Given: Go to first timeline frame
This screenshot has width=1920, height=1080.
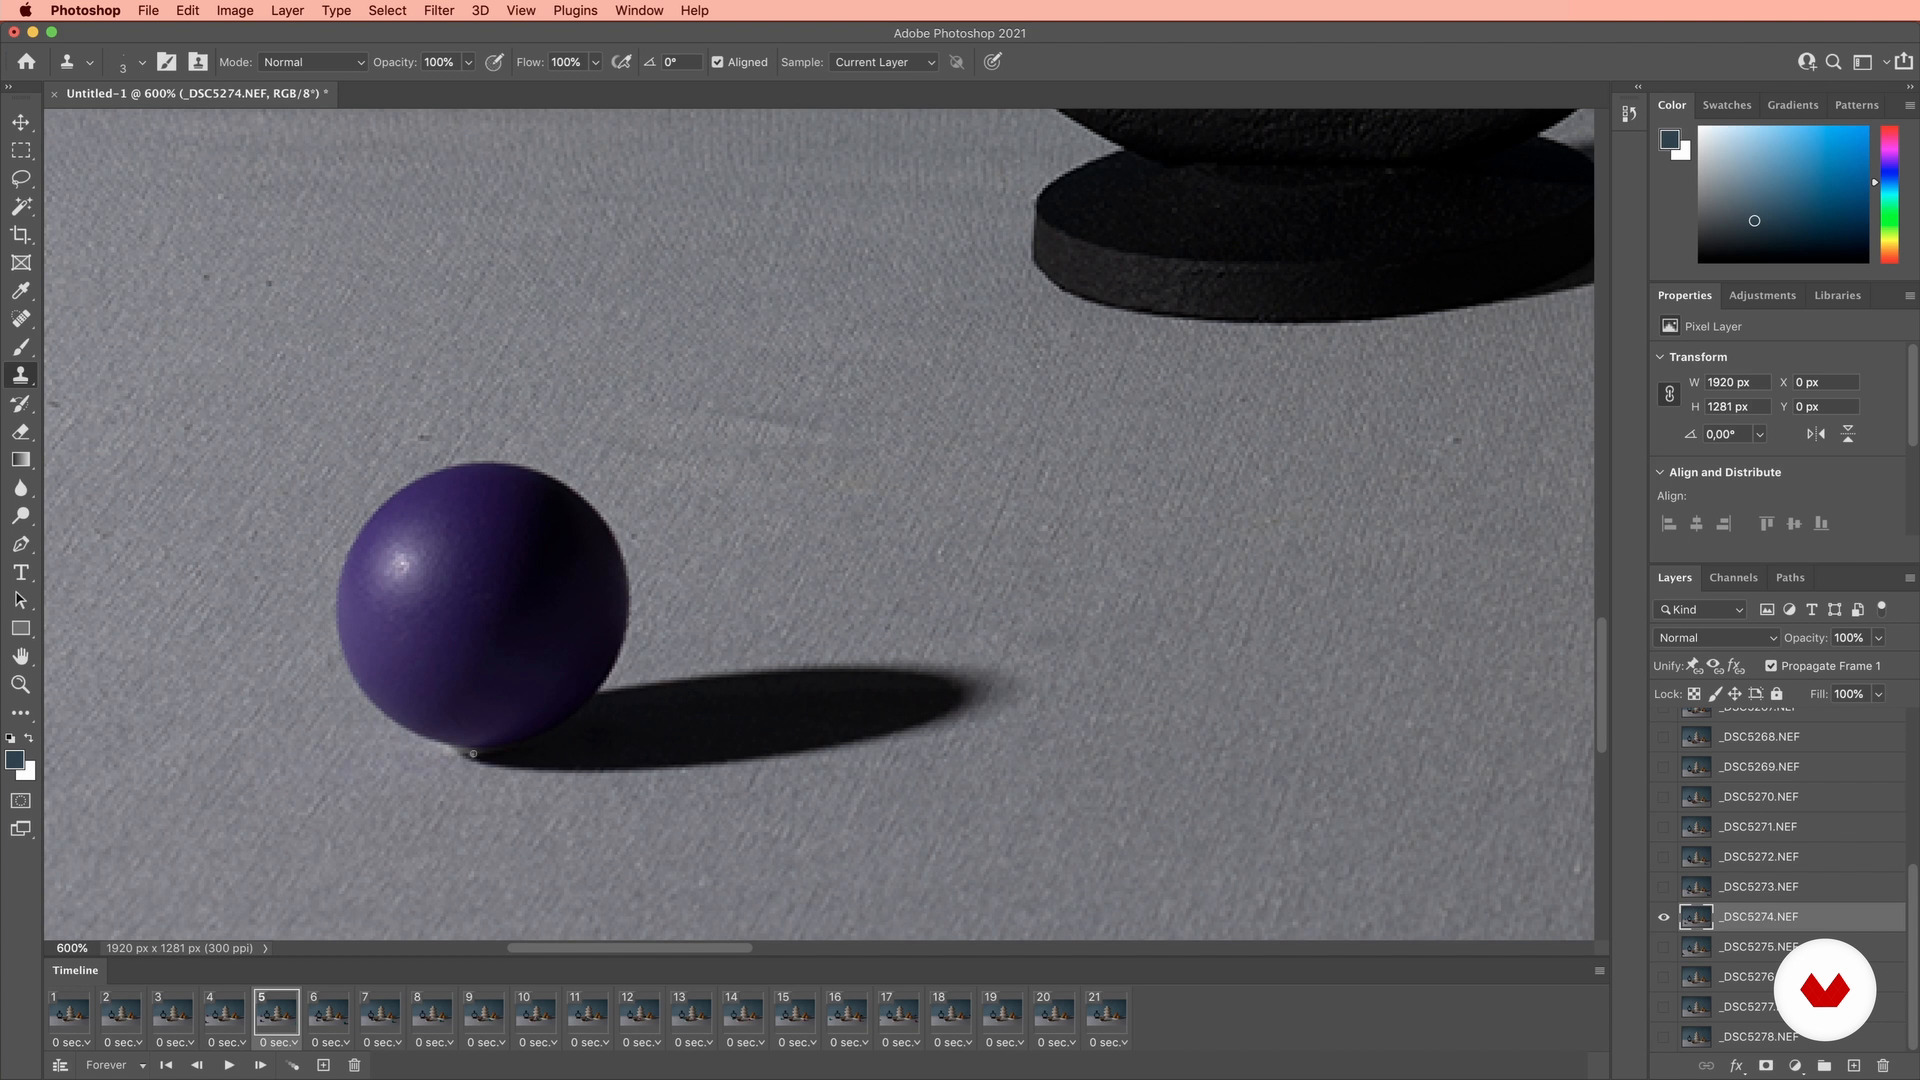Looking at the screenshot, I should (166, 1065).
